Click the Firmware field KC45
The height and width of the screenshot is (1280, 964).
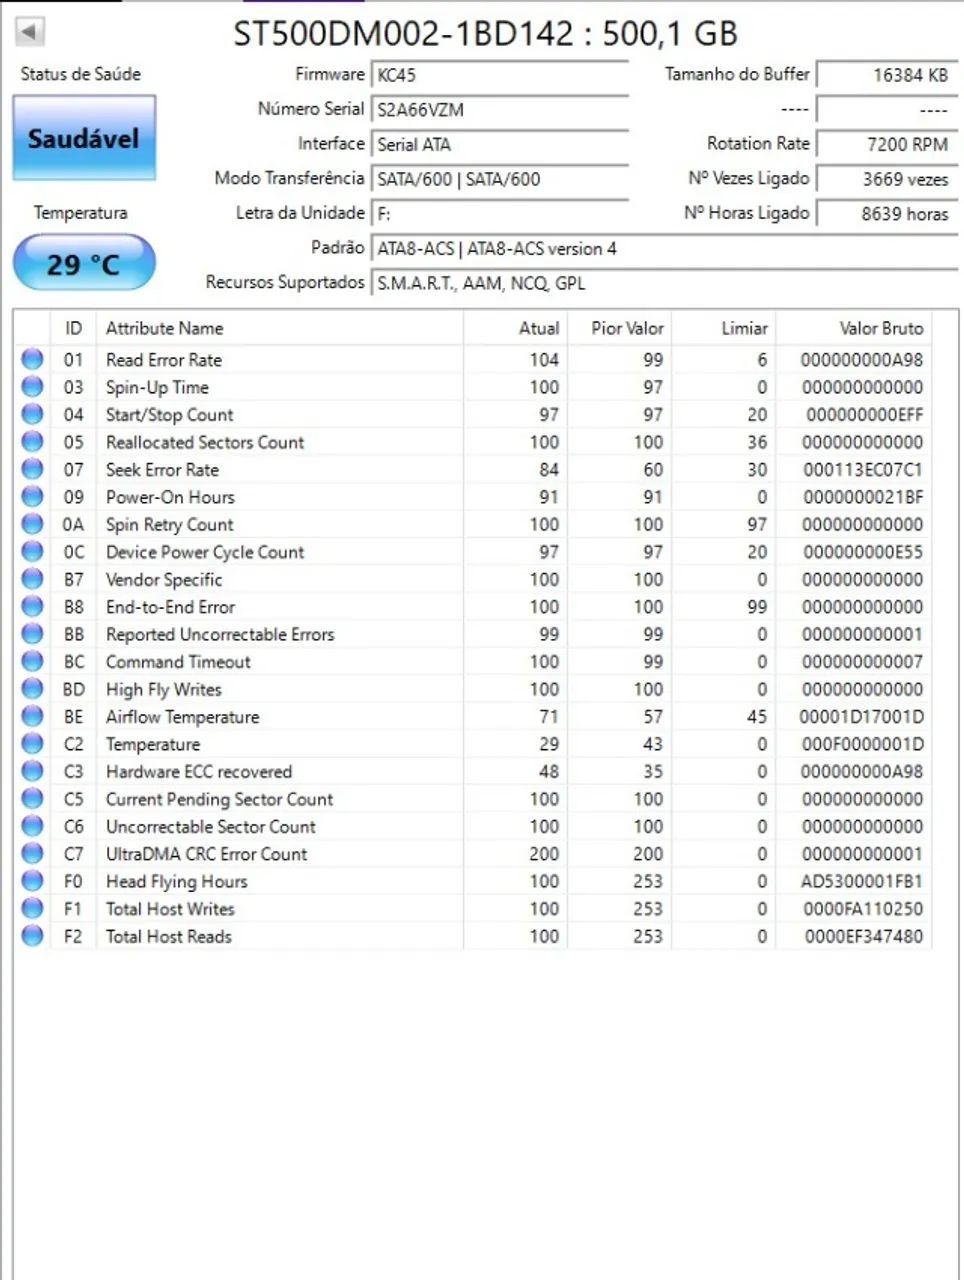500,75
